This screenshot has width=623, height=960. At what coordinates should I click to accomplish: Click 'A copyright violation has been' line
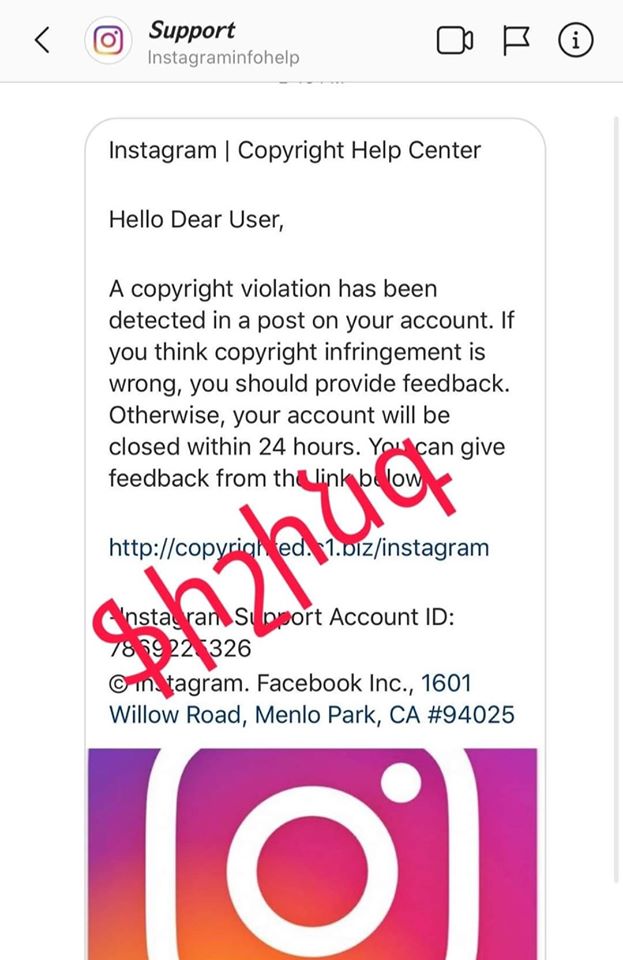click(x=273, y=289)
